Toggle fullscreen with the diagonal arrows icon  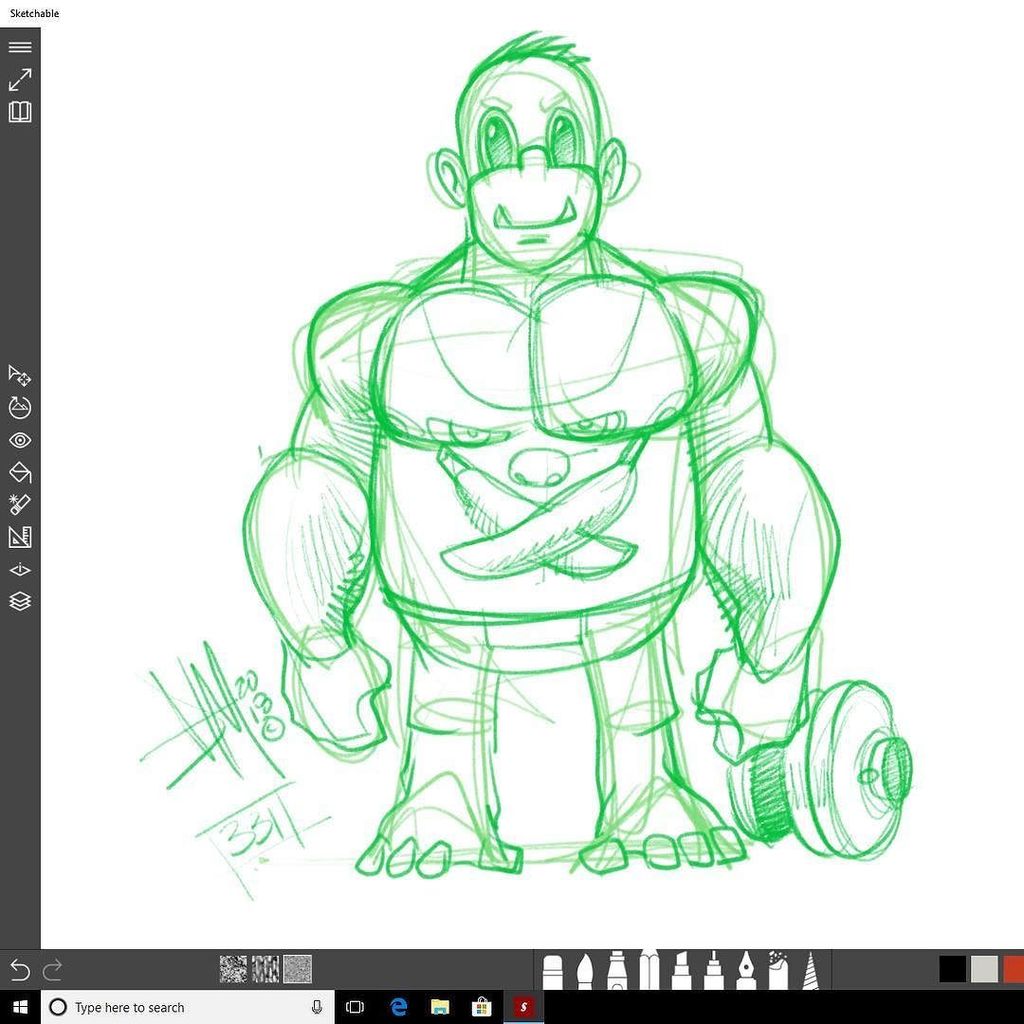20,80
